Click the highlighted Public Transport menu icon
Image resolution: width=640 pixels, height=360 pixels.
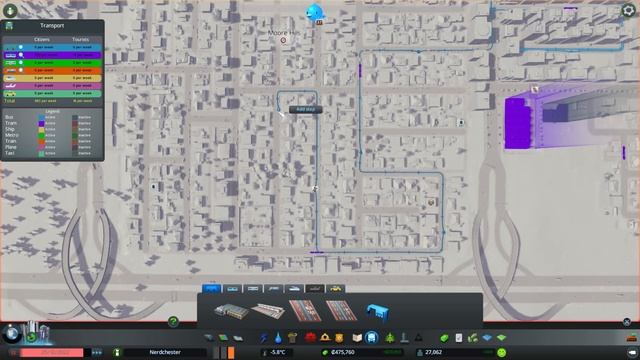[371, 338]
